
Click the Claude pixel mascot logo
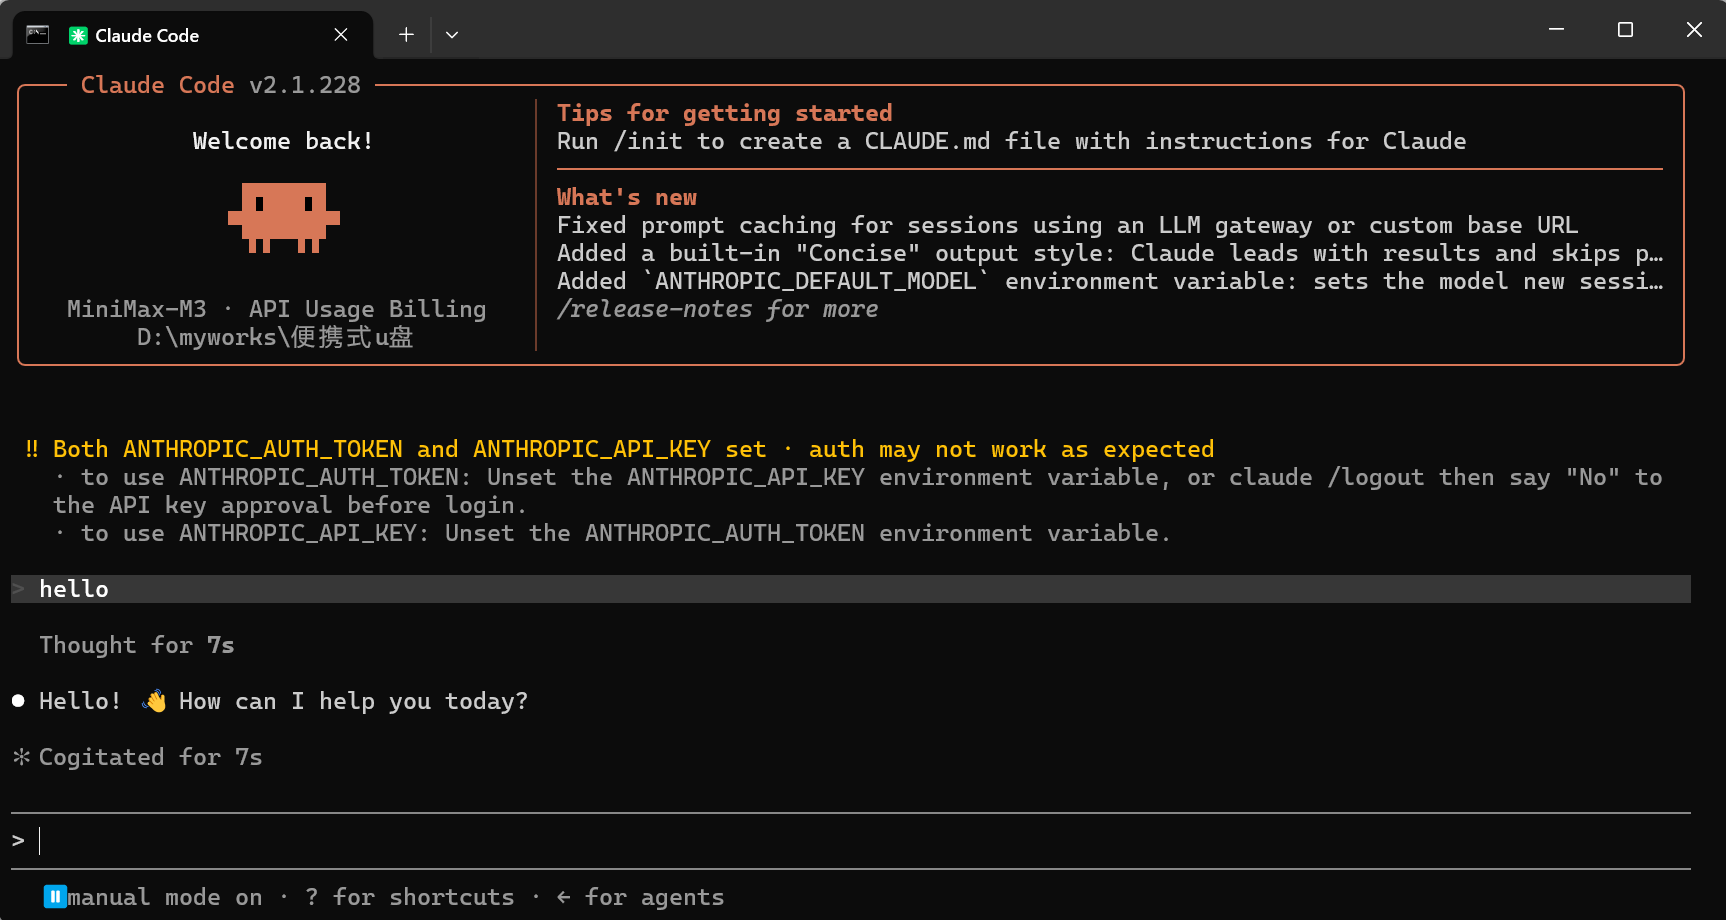point(284,217)
